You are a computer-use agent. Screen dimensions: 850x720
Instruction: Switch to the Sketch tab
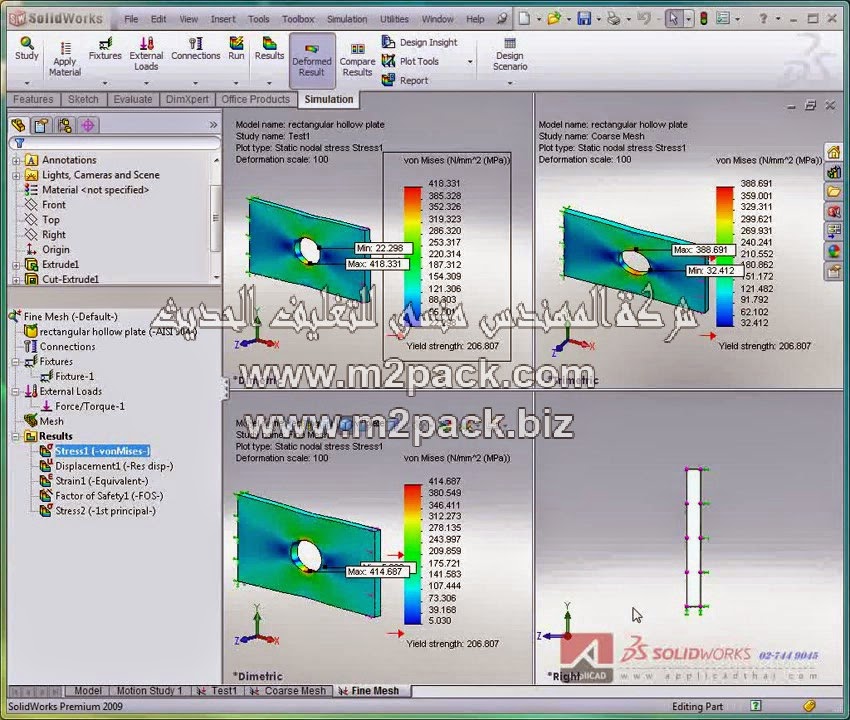point(83,99)
